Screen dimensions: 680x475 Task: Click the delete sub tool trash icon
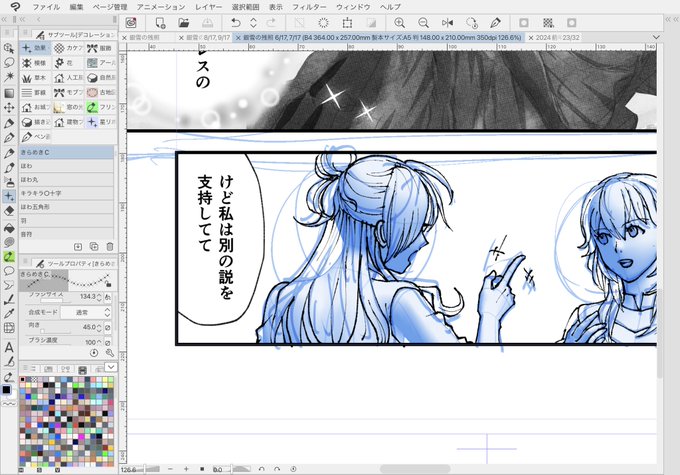(110, 246)
